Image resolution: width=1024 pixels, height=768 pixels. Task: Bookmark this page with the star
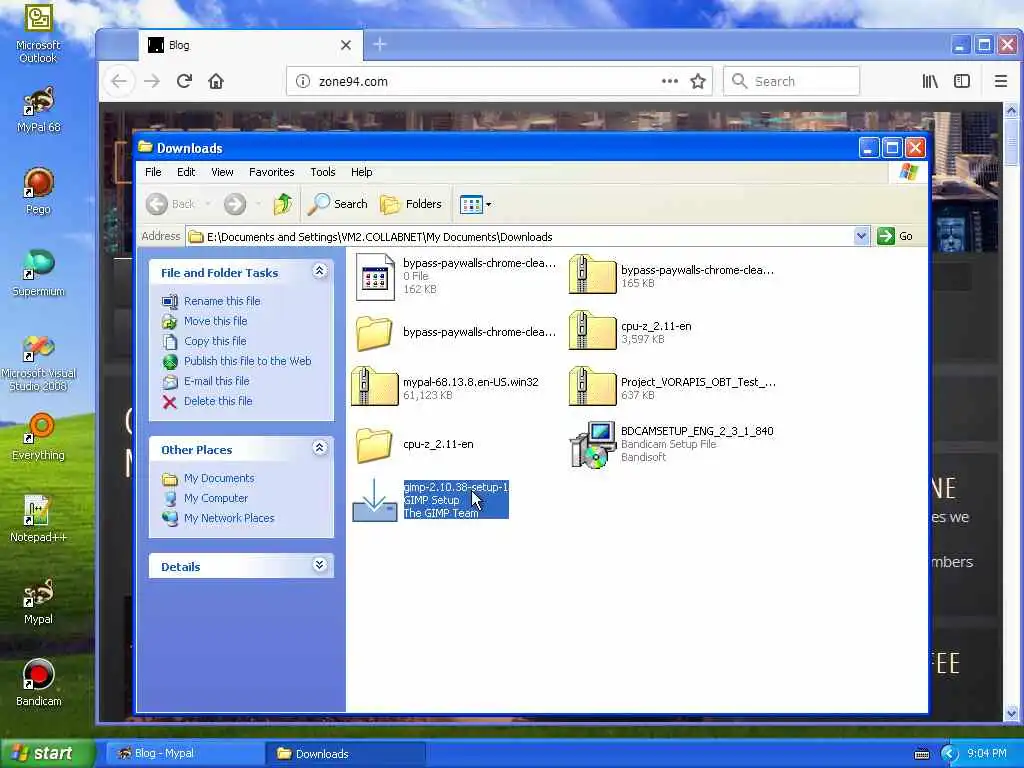coord(697,81)
